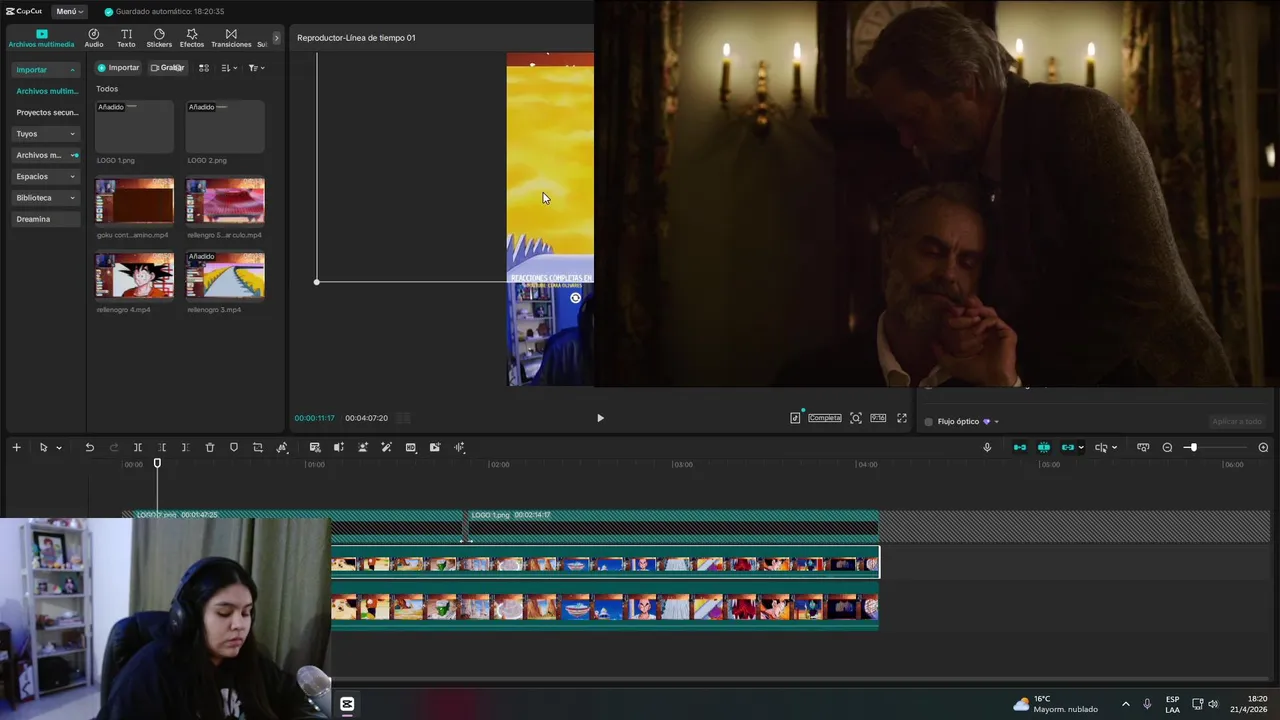
Task: Open the Texto tab
Action: tap(126, 38)
